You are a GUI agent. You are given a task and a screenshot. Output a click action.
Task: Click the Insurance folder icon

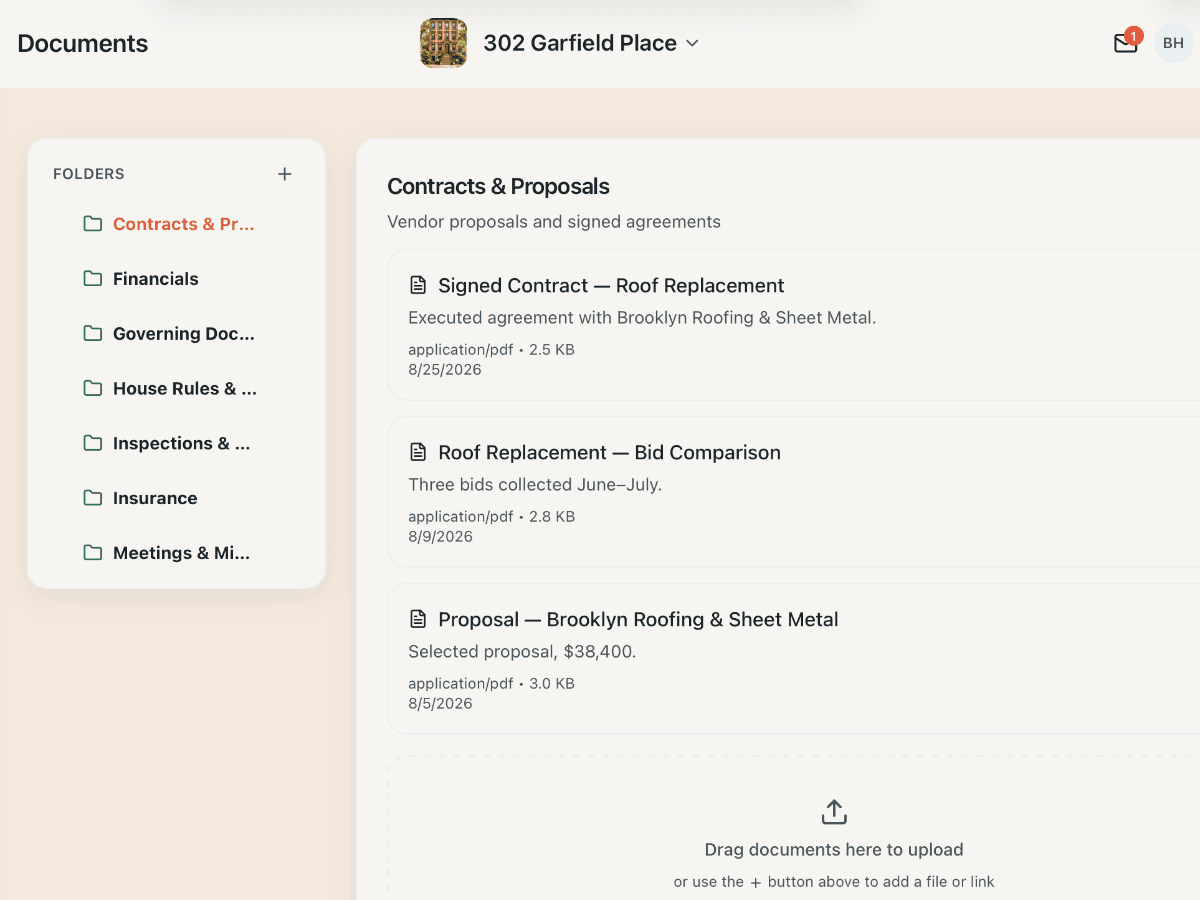coord(93,498)
